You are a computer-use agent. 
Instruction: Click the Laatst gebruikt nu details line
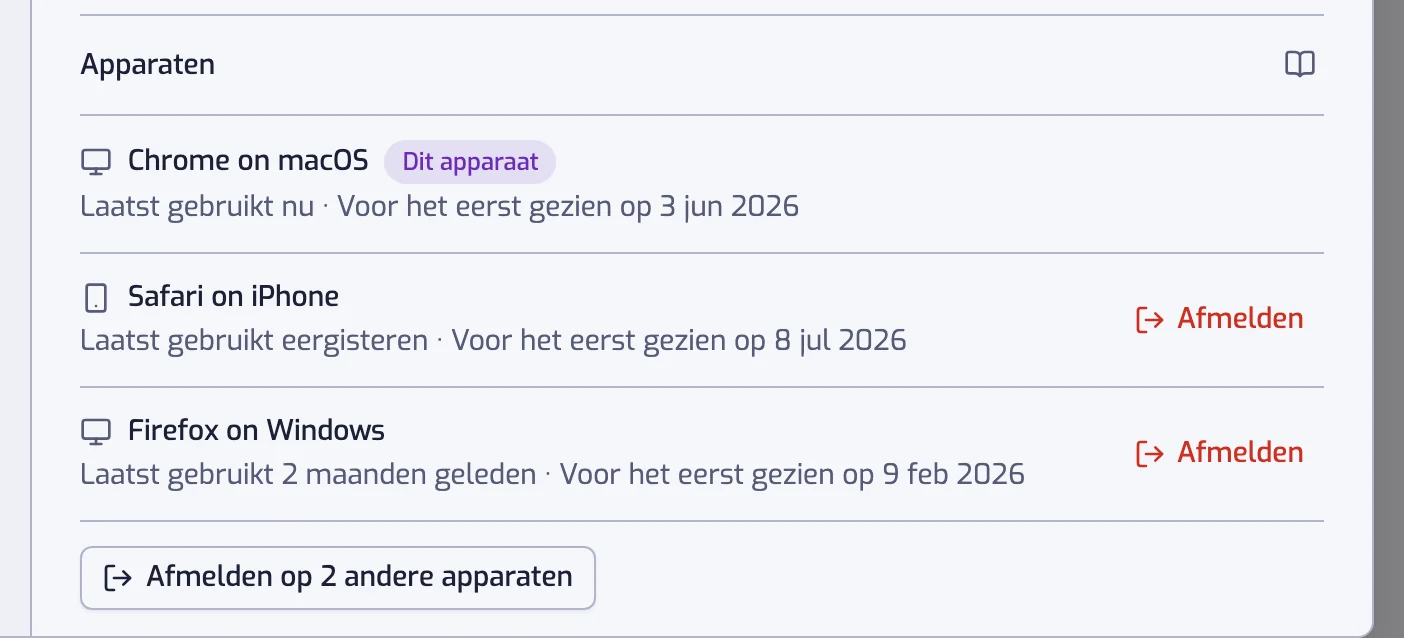click(x=440, y=207)
